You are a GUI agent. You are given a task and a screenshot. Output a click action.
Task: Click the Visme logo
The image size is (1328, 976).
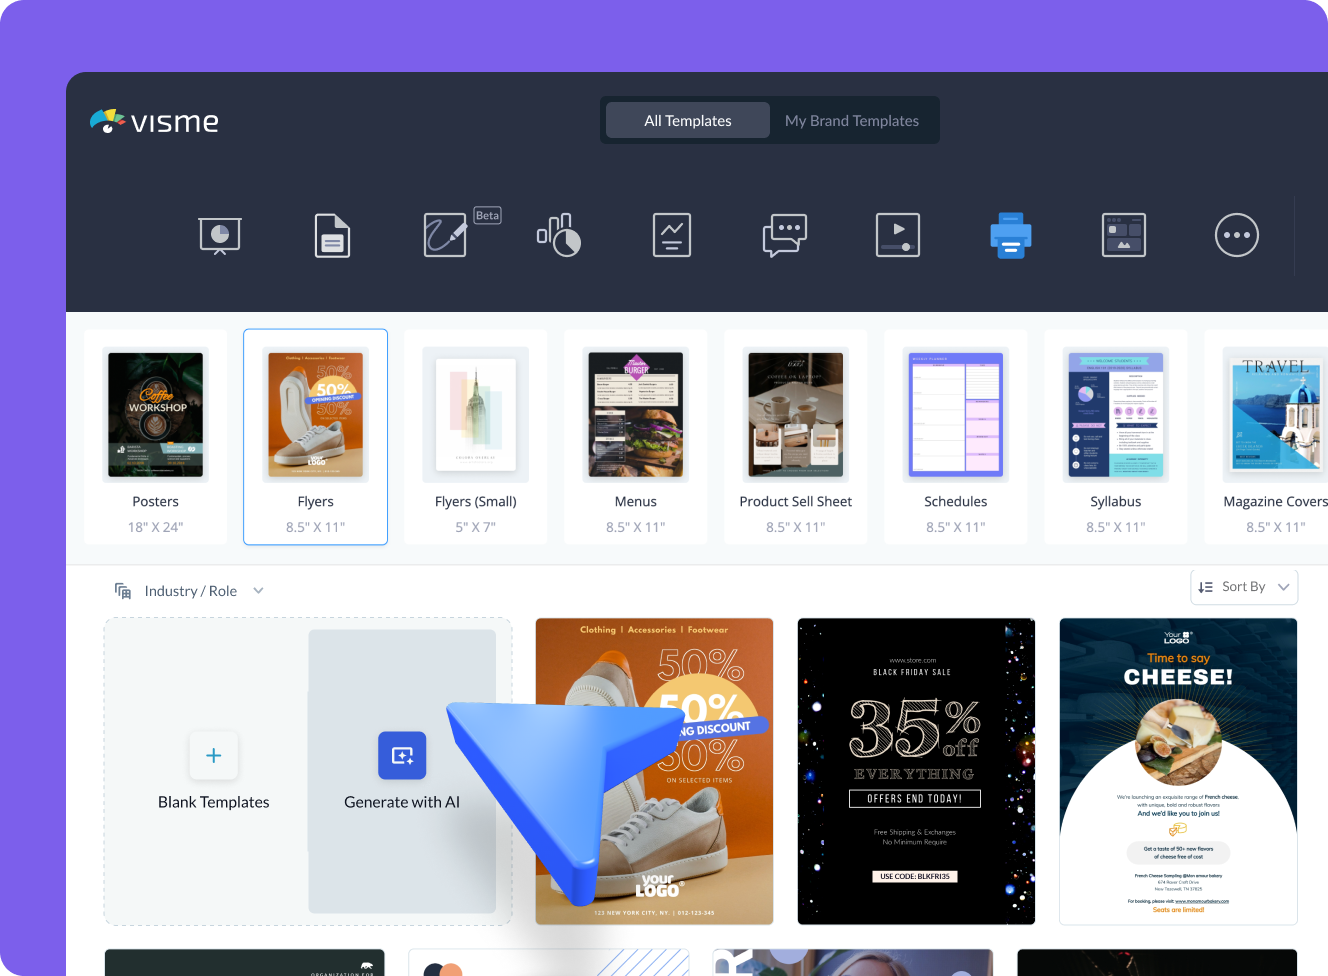coord(154,121)
